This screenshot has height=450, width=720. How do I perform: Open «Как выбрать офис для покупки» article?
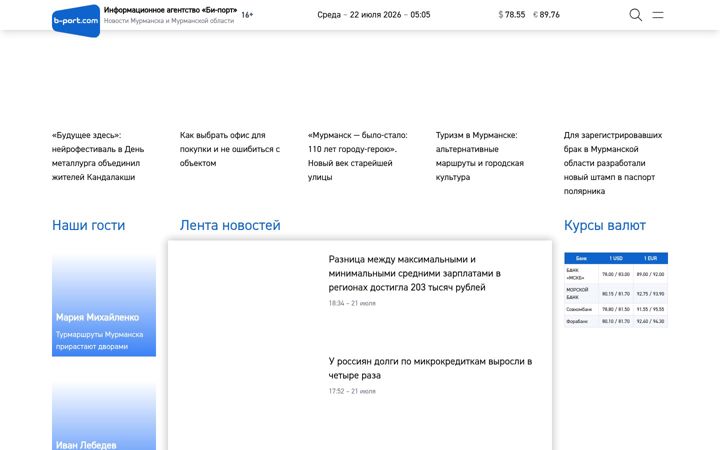coord(230,149)
